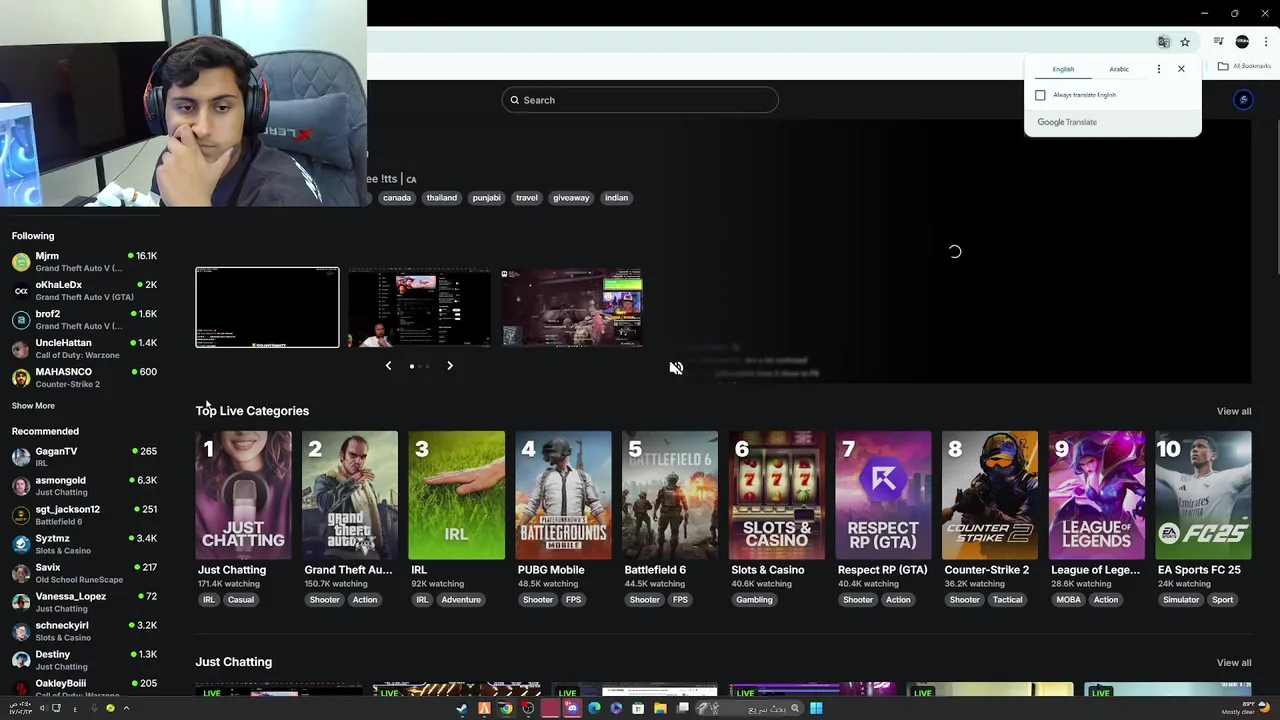Viewport: 1280px width, 720px height.
Task: Open the media controls icon in toolbar
Action: pos(1218,42)
